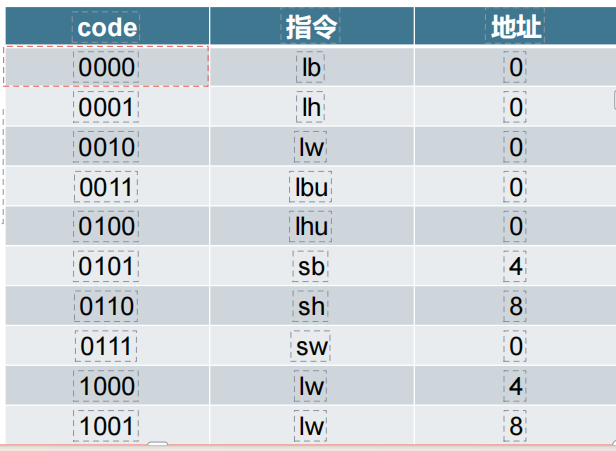Screen dimensions: 616x451
Task: Click the cell reading 0111
Action: (106, 346)
